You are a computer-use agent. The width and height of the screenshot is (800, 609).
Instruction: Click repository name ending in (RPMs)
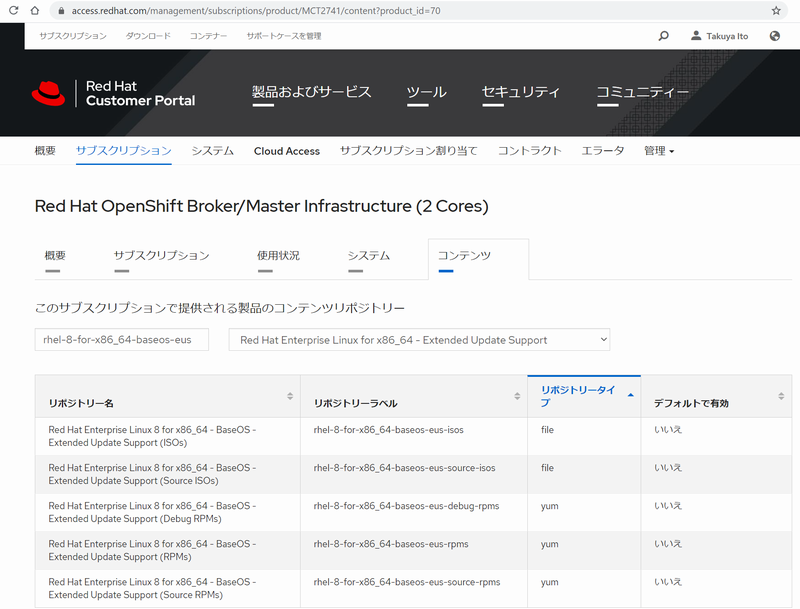point(152,551)
